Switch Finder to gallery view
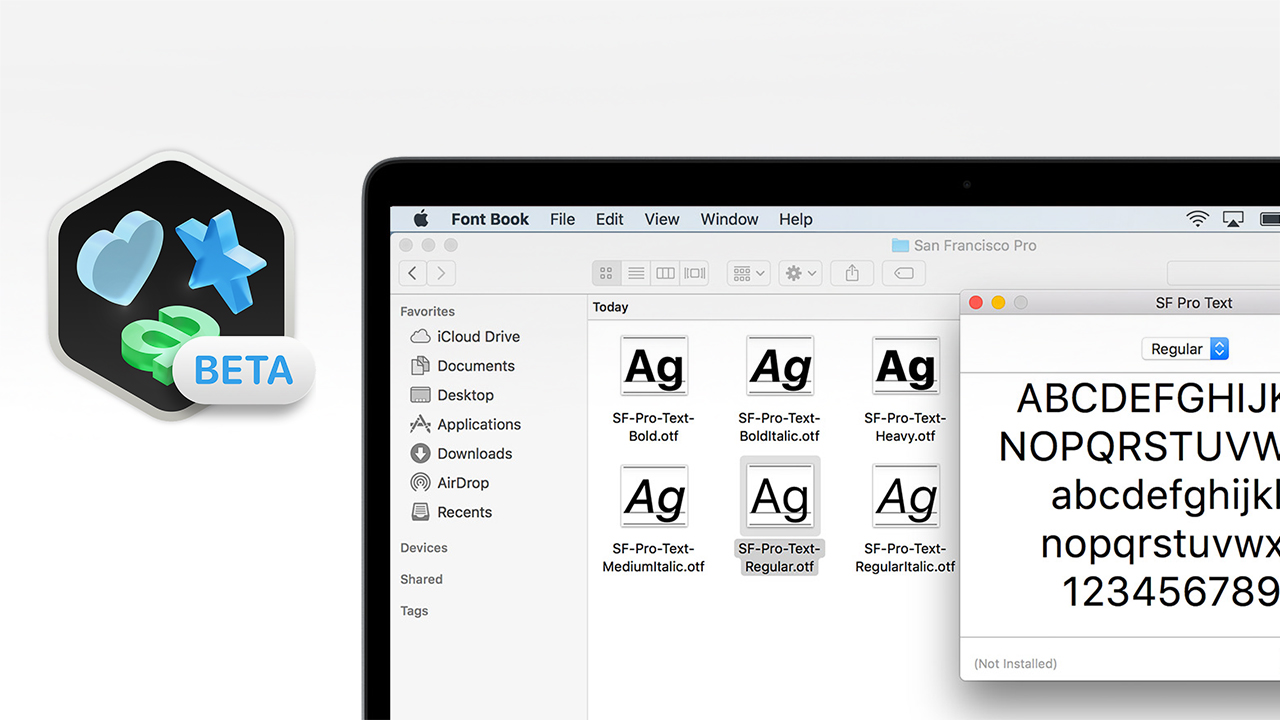The height and width of the screenshot is (720, 1280). (x=694, y=273)
